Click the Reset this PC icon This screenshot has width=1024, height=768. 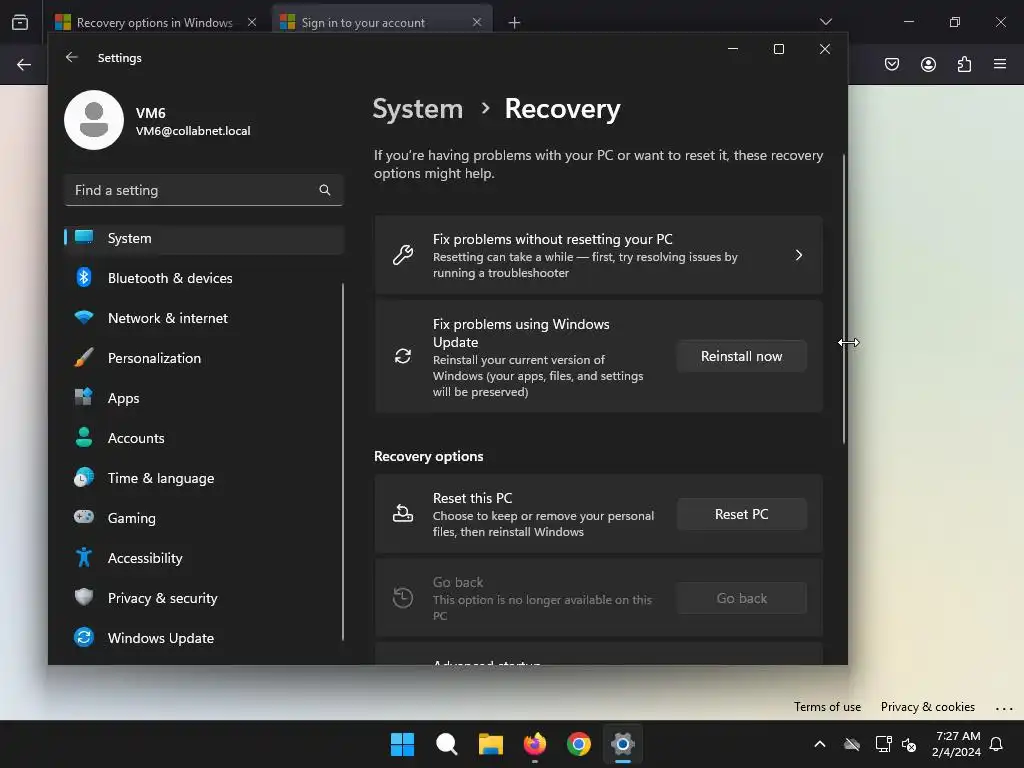click(x=403, y=514)
